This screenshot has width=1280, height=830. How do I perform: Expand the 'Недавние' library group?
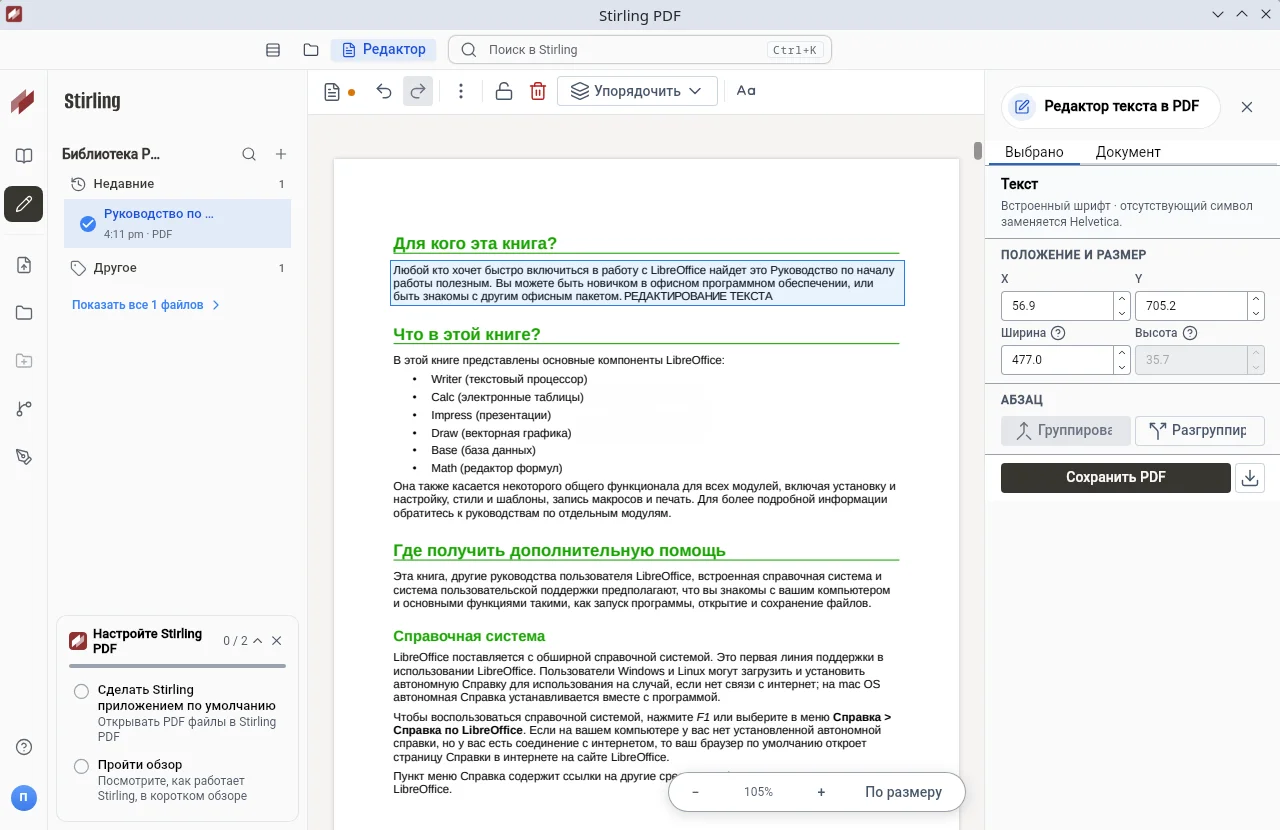click(x=178, y=184)
